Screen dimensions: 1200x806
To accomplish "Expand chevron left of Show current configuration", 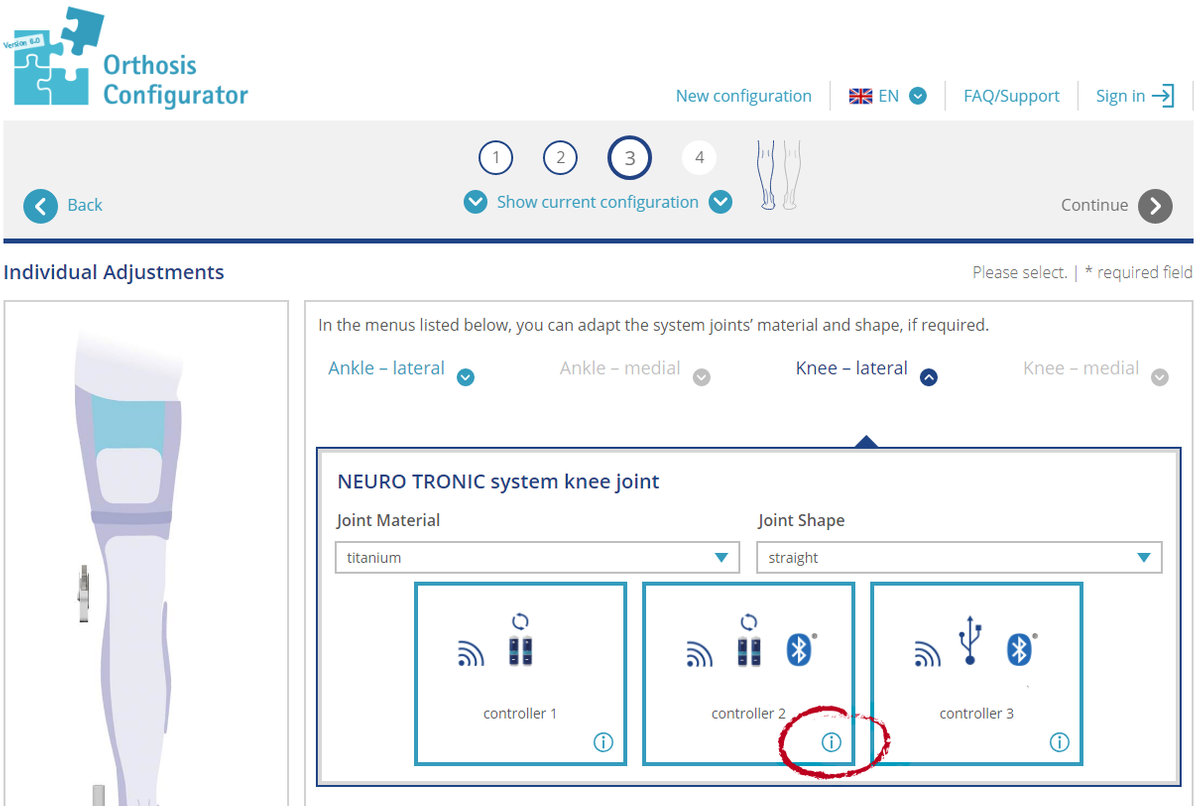I will coord(475,202).
